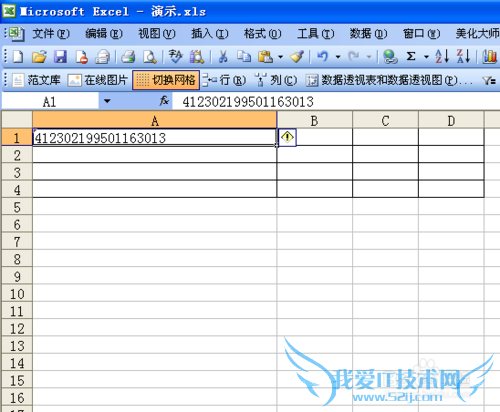Click the 在线图片 button
The image size is (500, 412).
pos(98,80)
